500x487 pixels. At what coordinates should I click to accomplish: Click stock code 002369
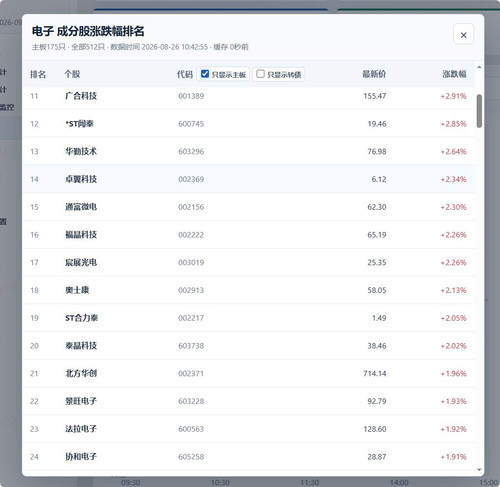191,179
